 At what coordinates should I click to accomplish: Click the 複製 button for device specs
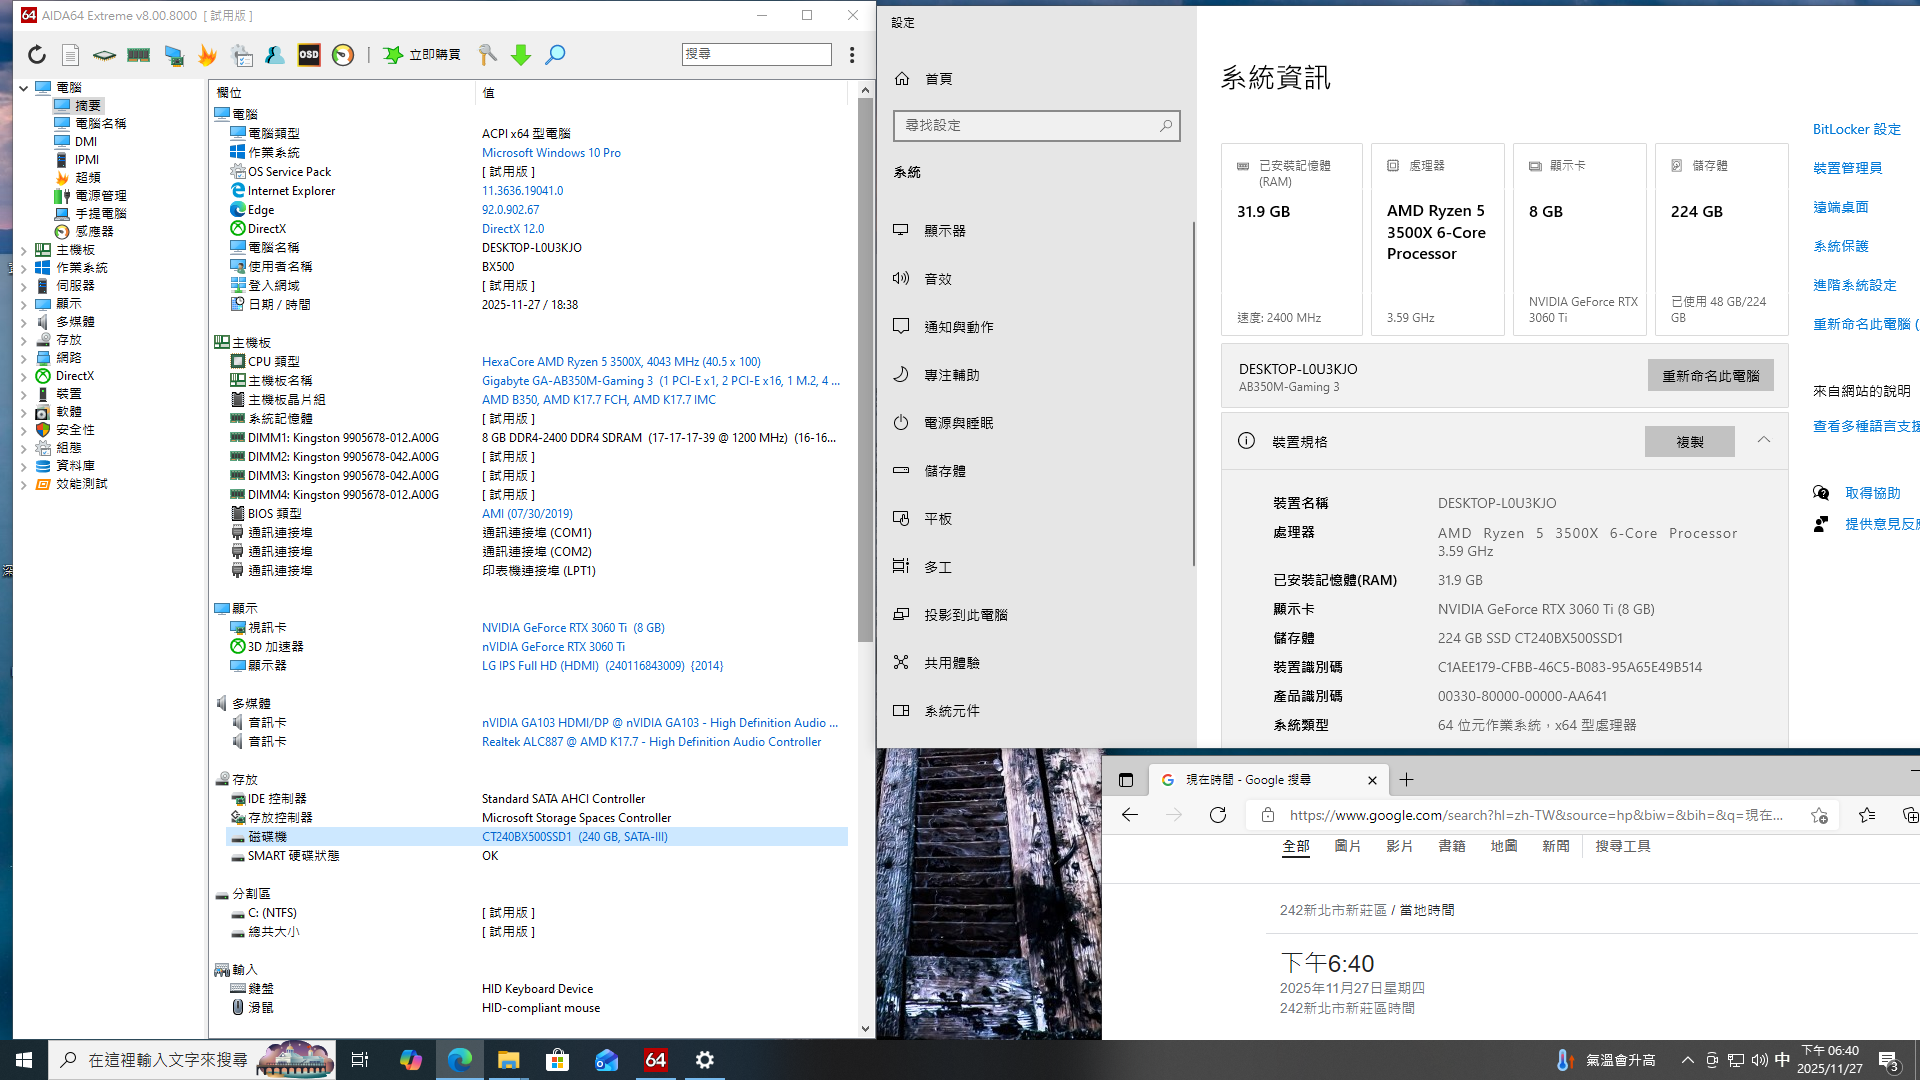[1689, 441]
